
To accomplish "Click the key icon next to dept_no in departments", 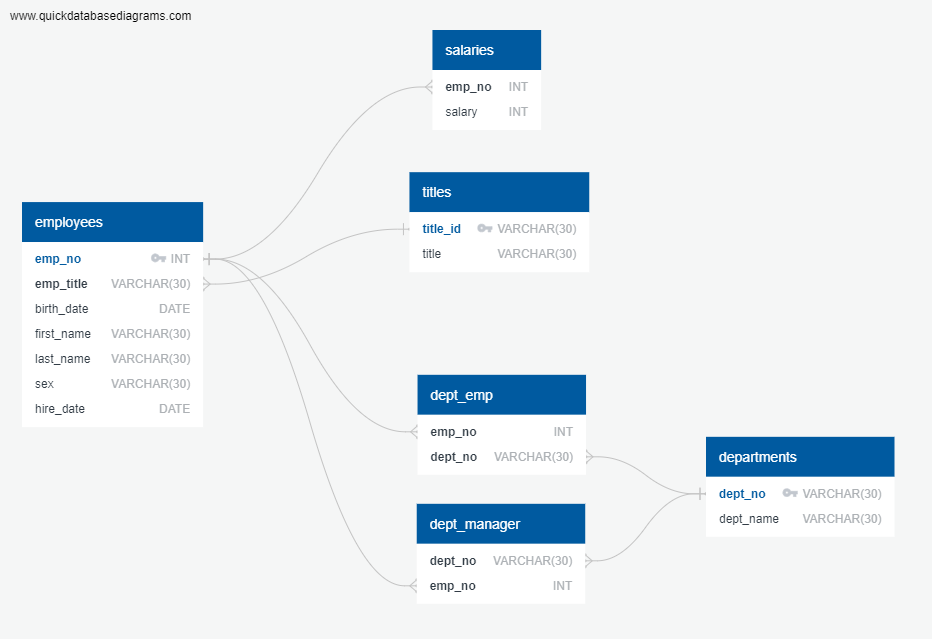I will click(791, 493).
